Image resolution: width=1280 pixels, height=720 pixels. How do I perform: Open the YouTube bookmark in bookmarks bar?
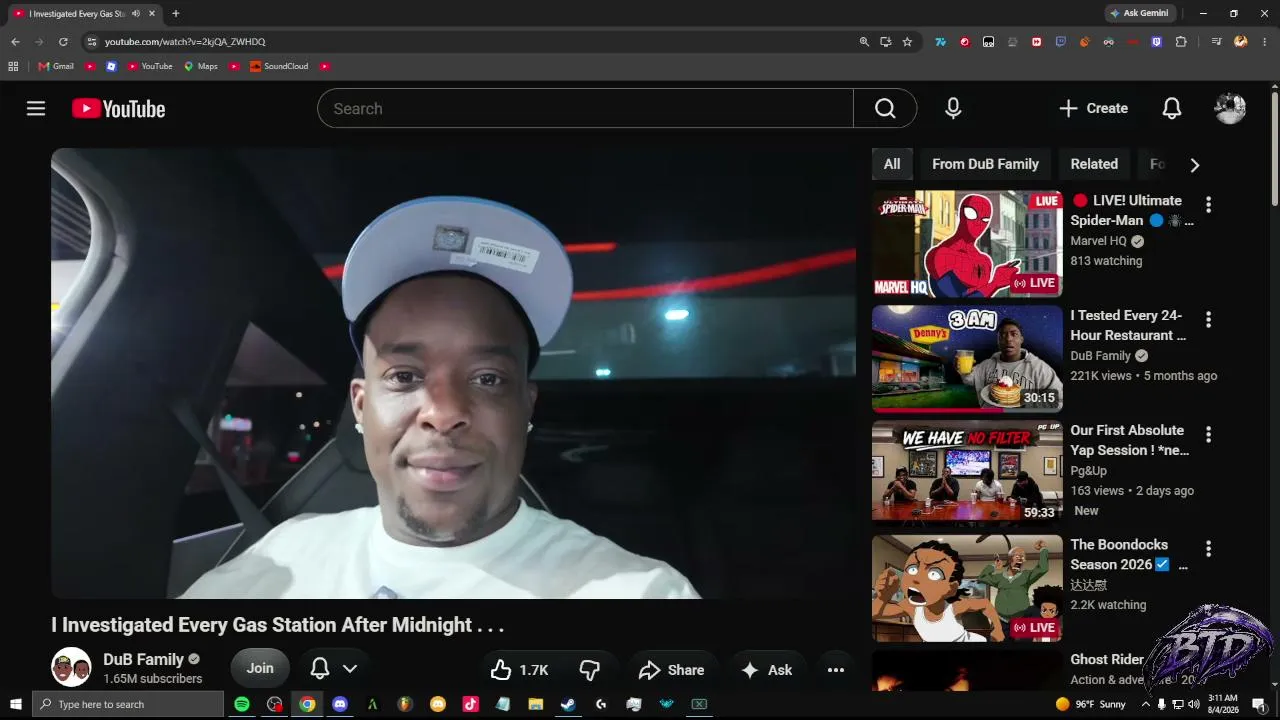[x=150, y=66]
